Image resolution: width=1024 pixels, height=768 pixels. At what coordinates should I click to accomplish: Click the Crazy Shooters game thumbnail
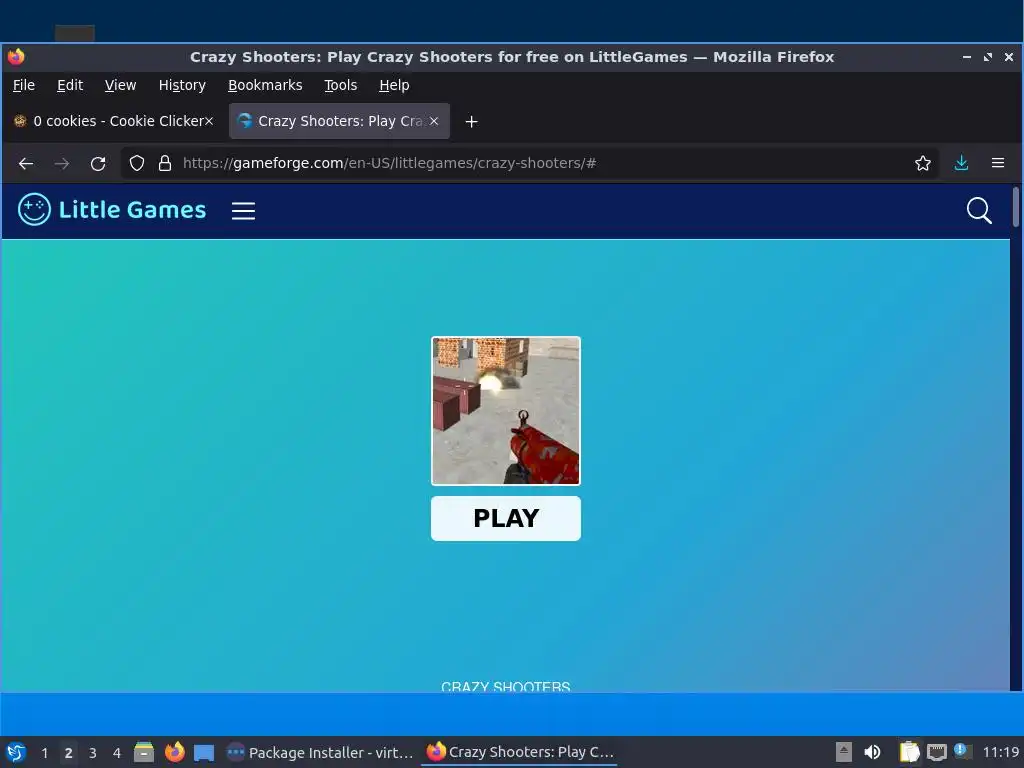(505, 411)
